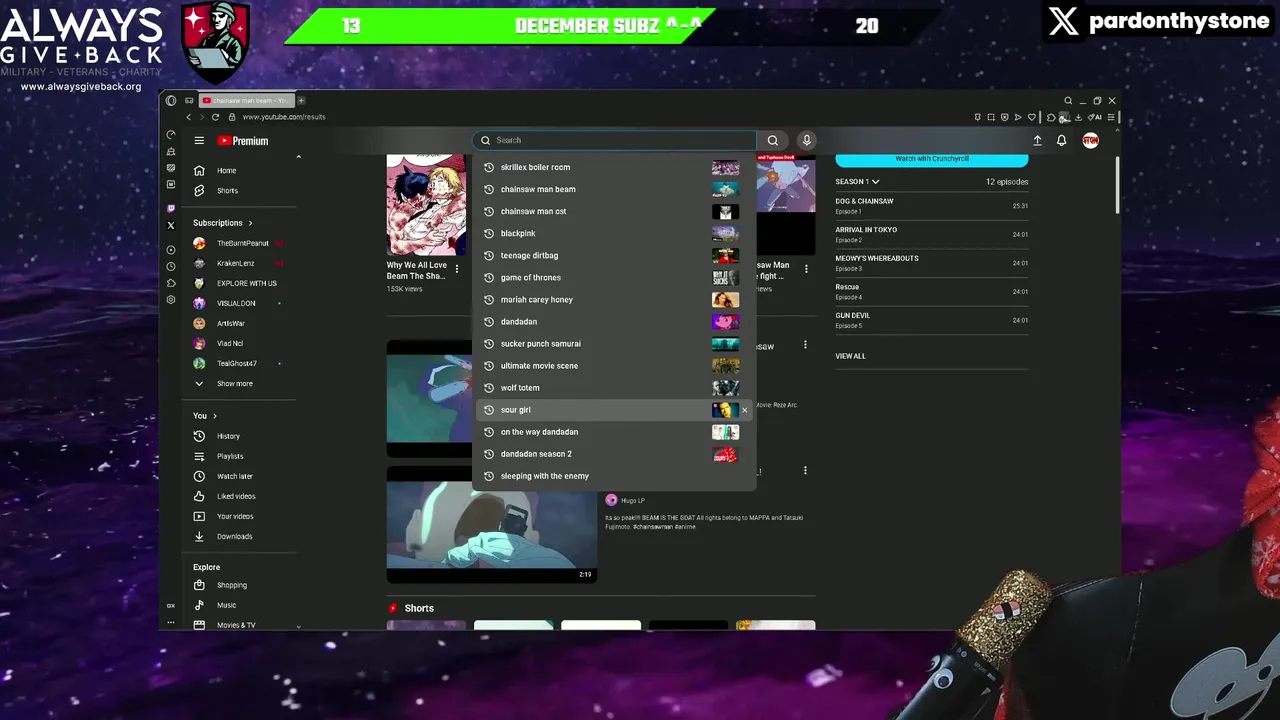The image size is (1280, 720).
Task: Click inside the YouTube search field
Action: [x=615, y=141]
